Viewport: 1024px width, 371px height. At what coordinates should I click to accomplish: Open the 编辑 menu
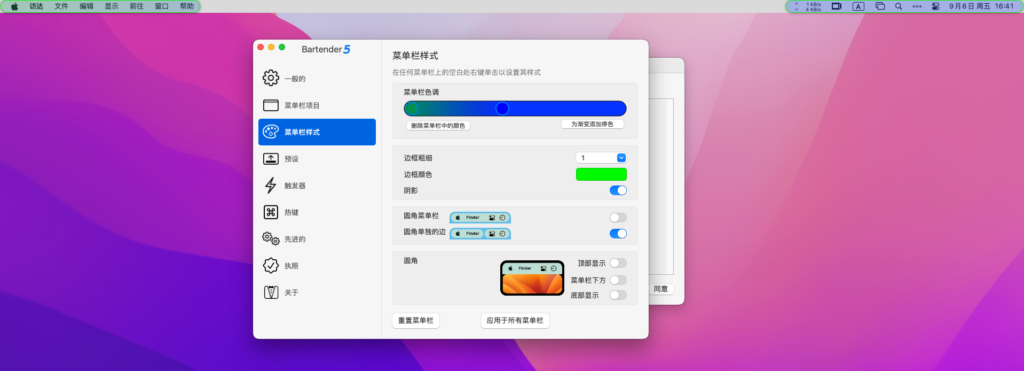click(86, 6)
